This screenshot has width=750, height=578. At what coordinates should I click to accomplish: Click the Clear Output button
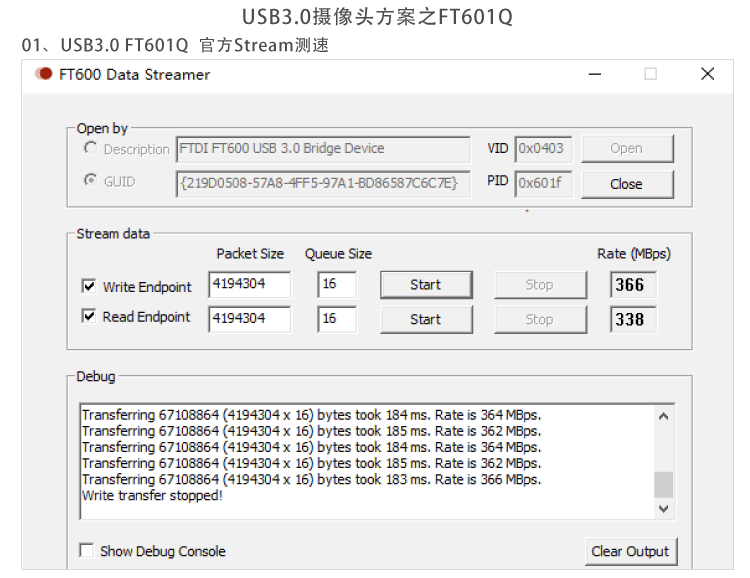pyautogui.click(x=630, y=552)
